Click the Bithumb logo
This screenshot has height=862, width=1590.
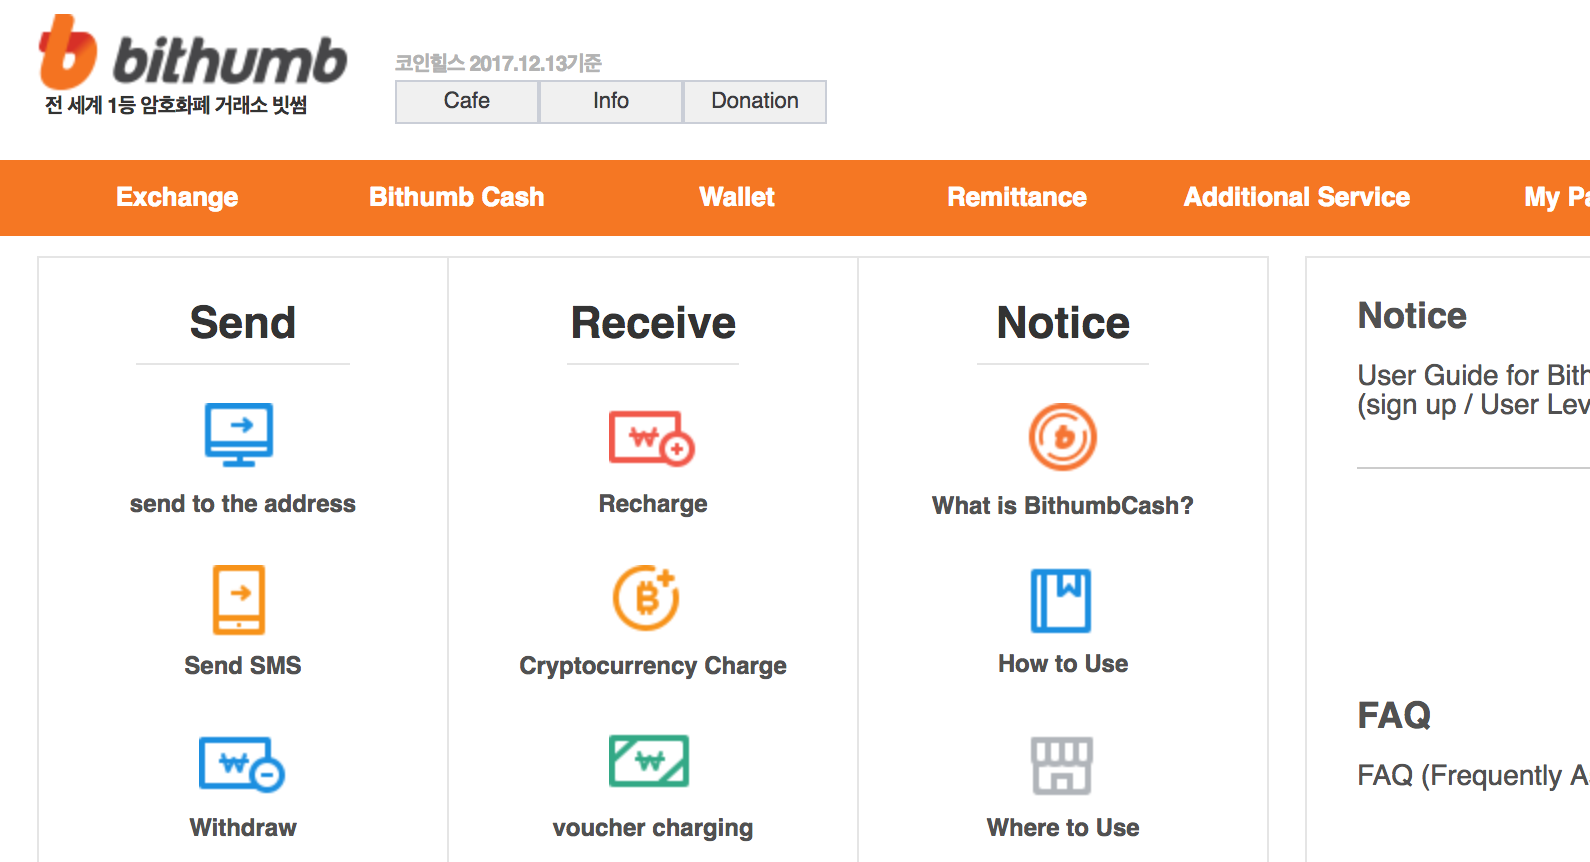pyautogui.click(x=192, y=53)
